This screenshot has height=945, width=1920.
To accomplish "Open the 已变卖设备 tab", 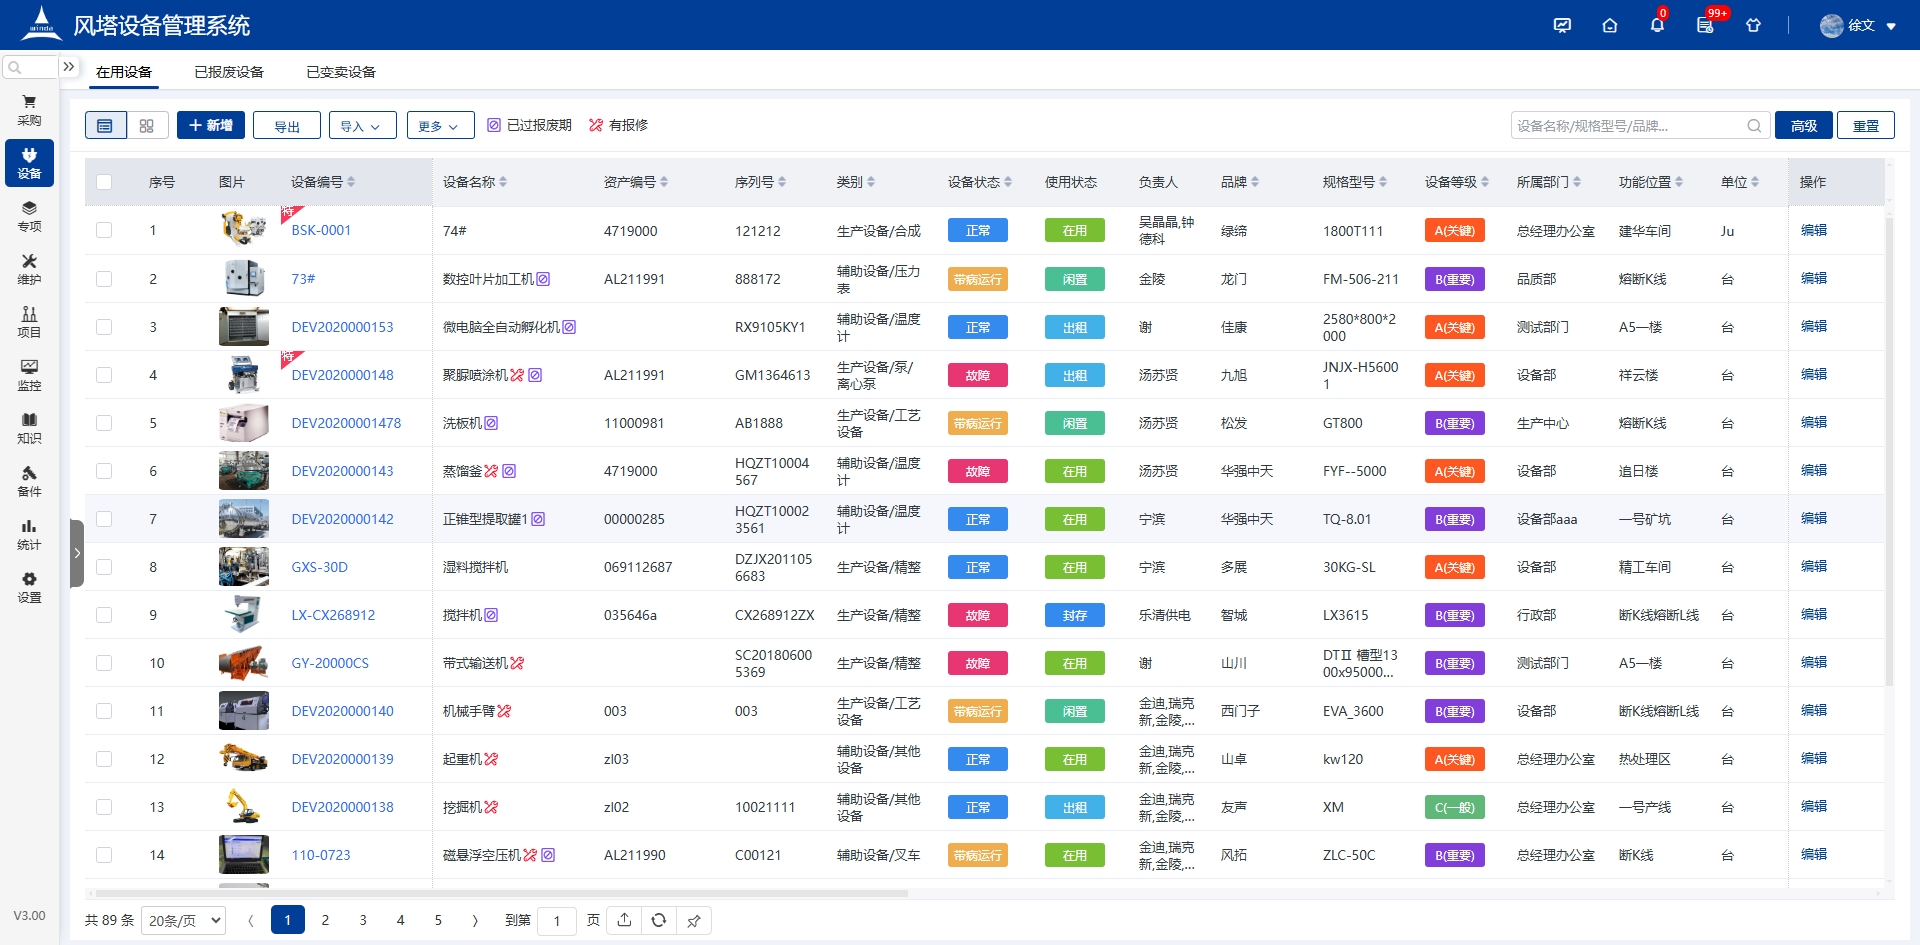I will 340,71.
